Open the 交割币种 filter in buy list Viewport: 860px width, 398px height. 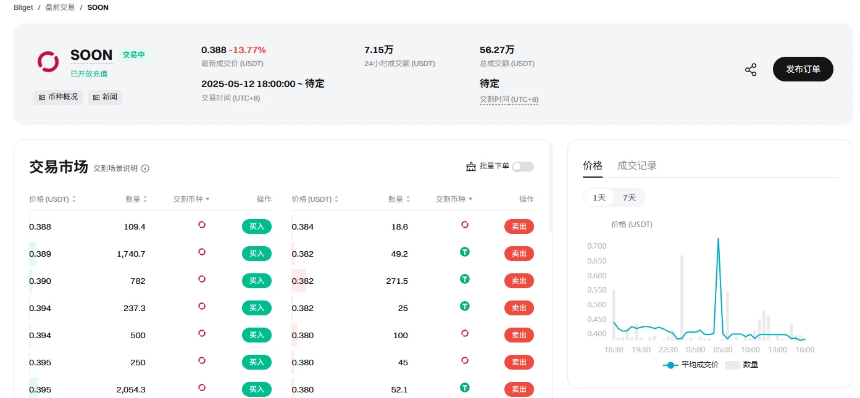[192, 200]
